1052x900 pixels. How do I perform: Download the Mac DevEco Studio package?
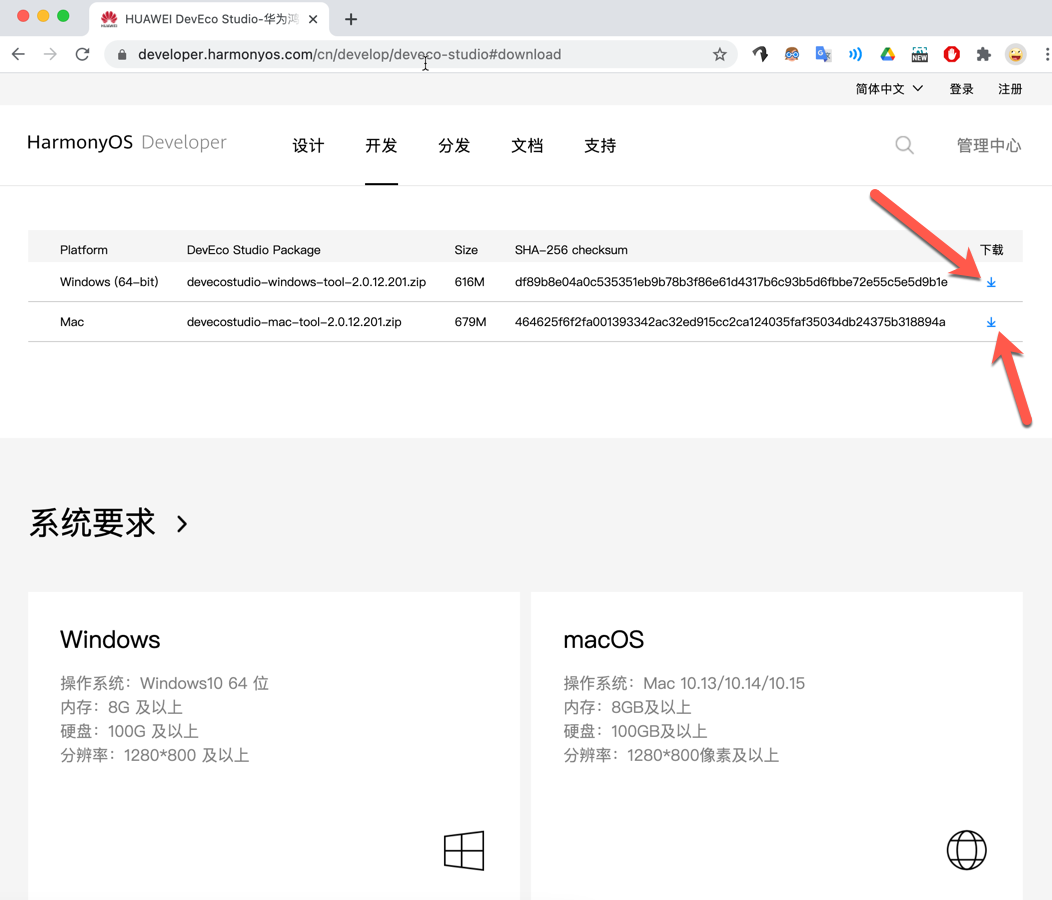coord(991,323)
